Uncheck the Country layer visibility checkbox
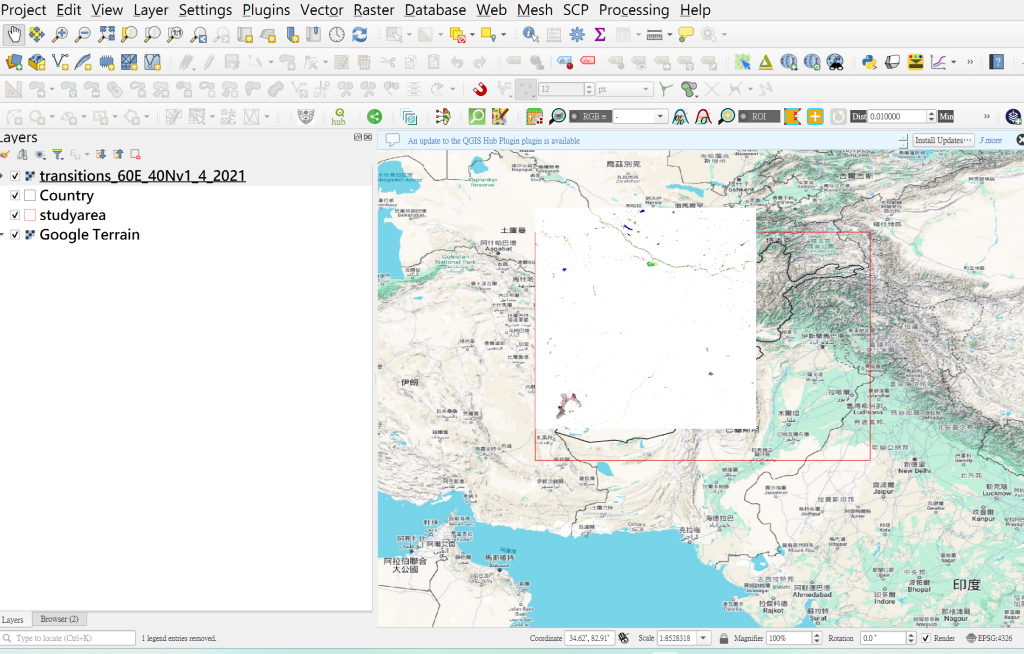The width and height of the screenshot is (1024, 654). 15,195
